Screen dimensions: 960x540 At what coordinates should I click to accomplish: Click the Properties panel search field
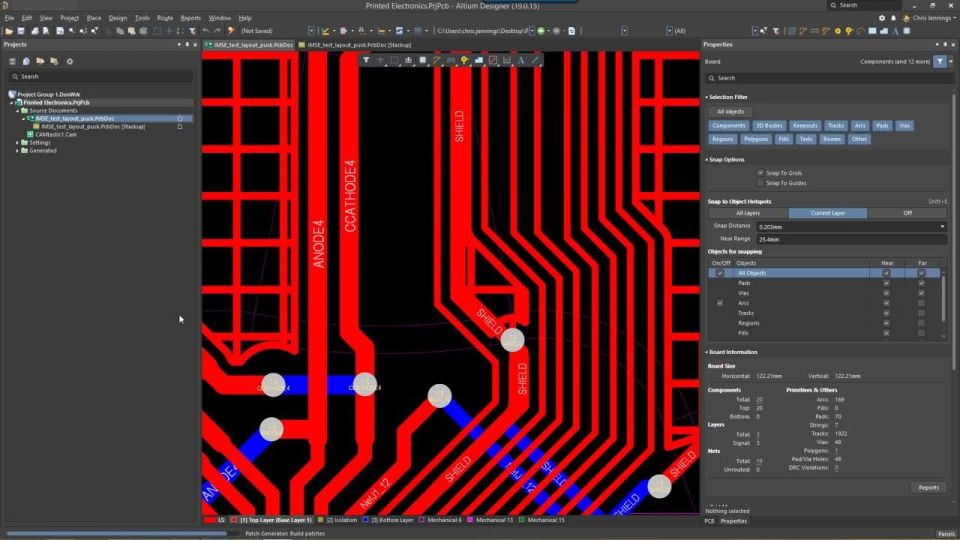pyautogui.click(x=828, y=78)
